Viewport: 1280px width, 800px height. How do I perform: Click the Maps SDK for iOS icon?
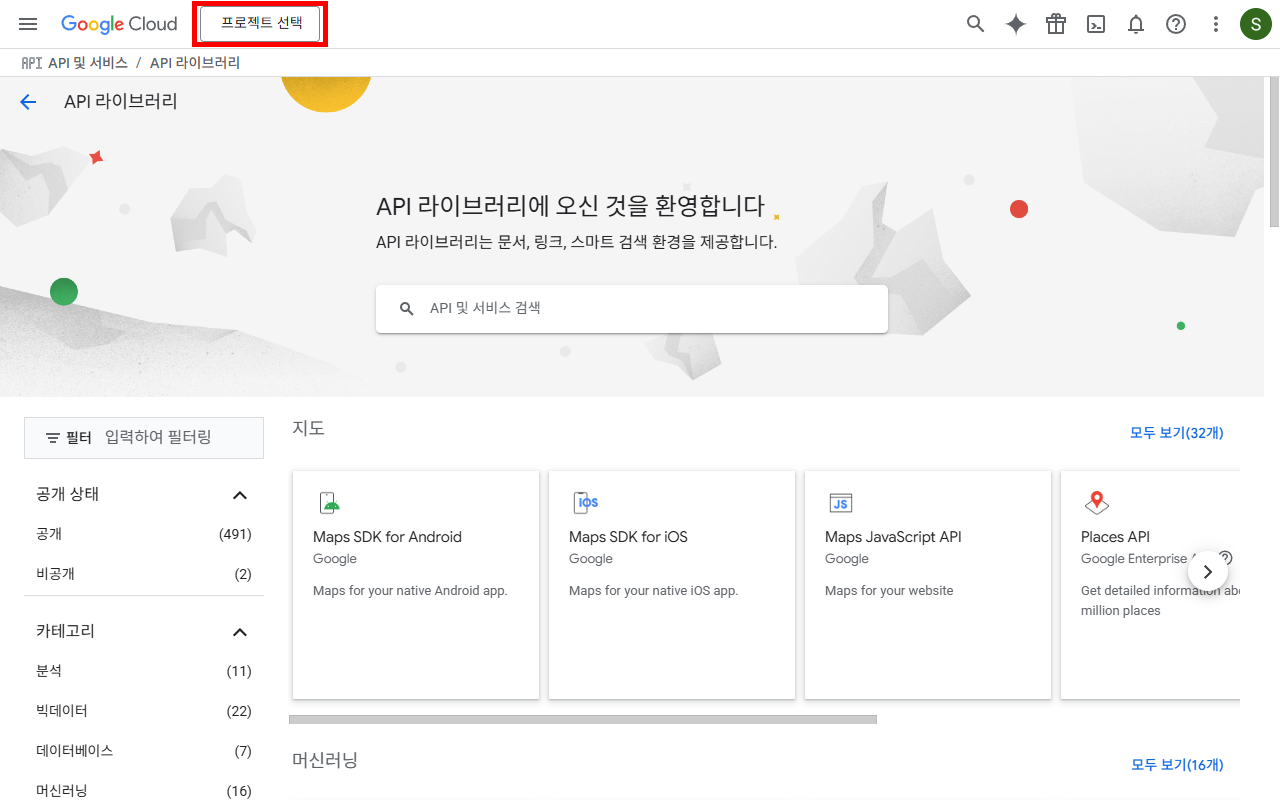point(585,502)
